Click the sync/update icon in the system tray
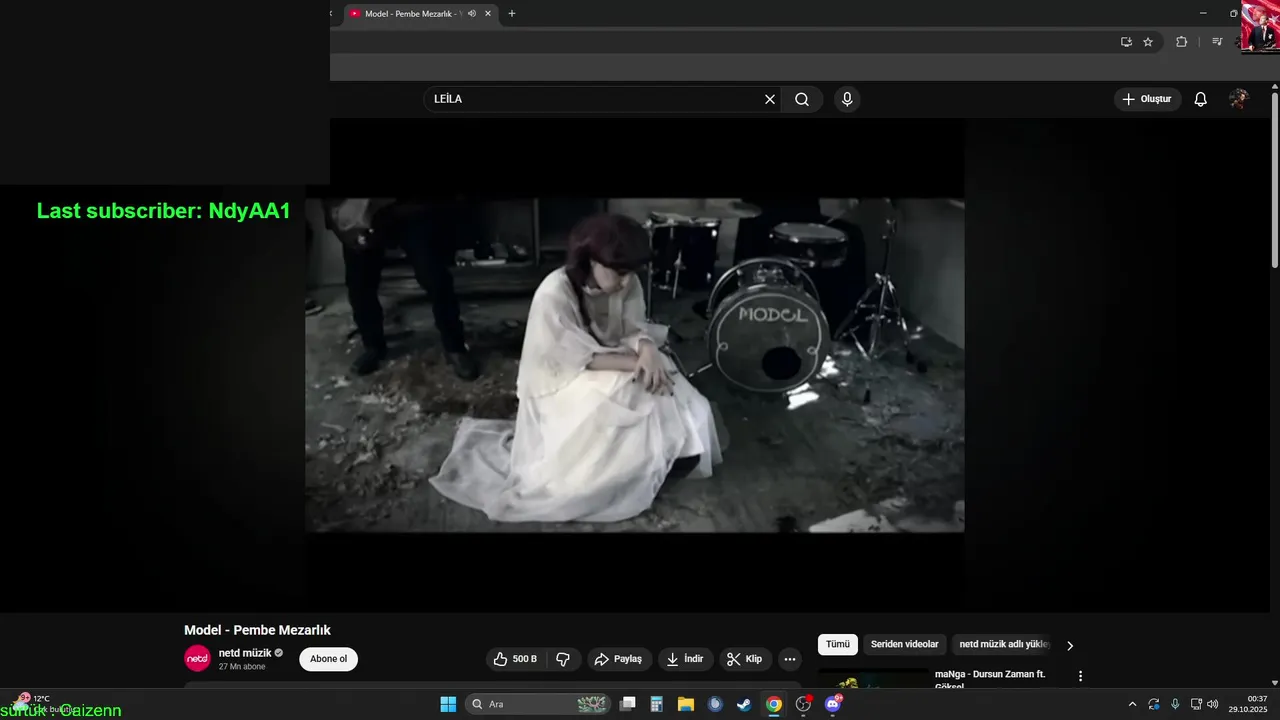Screen dimensions: 1280x720 coord(1154,704)
